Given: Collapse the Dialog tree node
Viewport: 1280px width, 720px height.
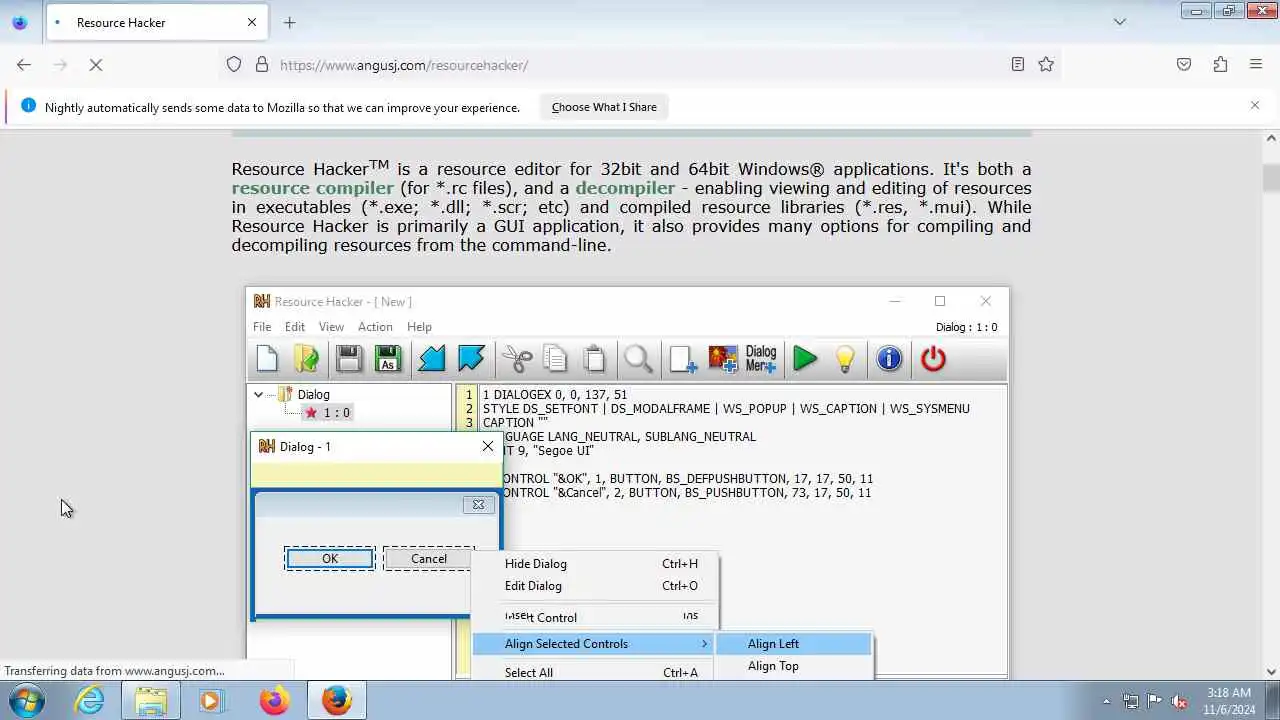Looking at the screenshot, I should [x=258, y=395].
